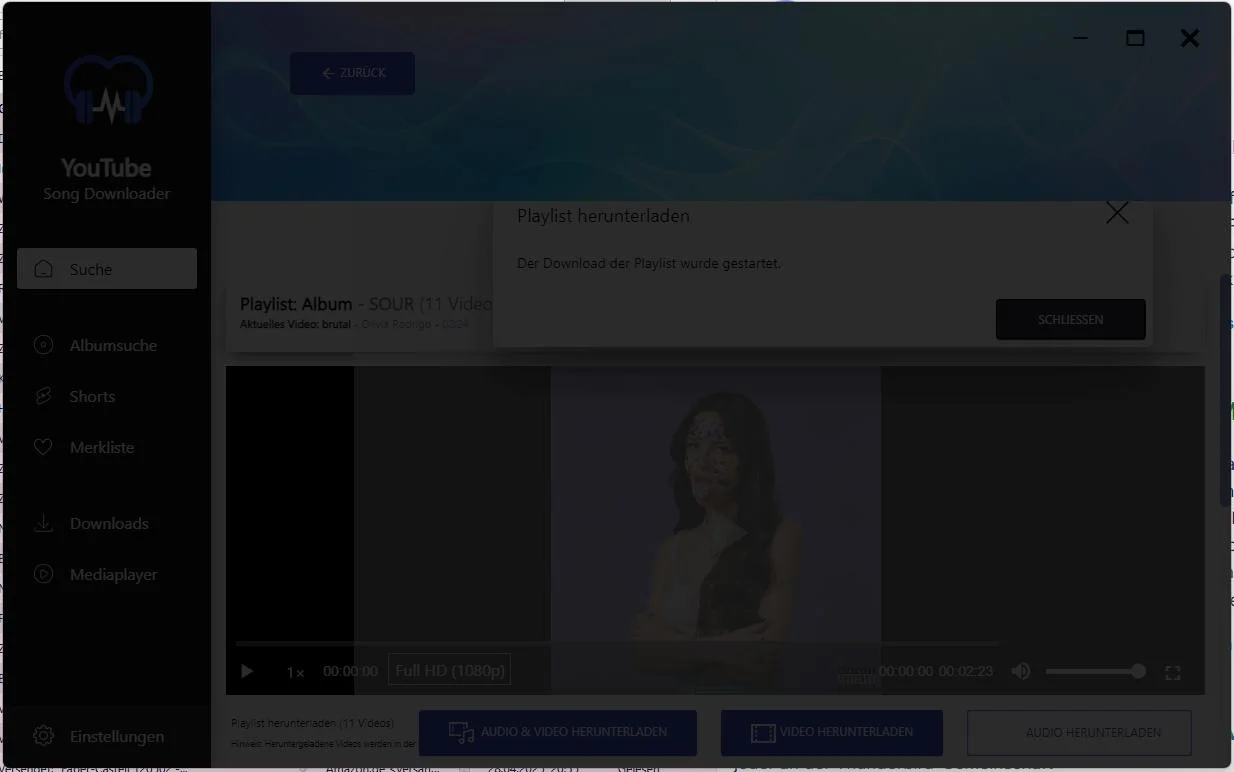Click the download tray icon beside Downloads
The image size is (1234, 772).
tap(43, 523)
